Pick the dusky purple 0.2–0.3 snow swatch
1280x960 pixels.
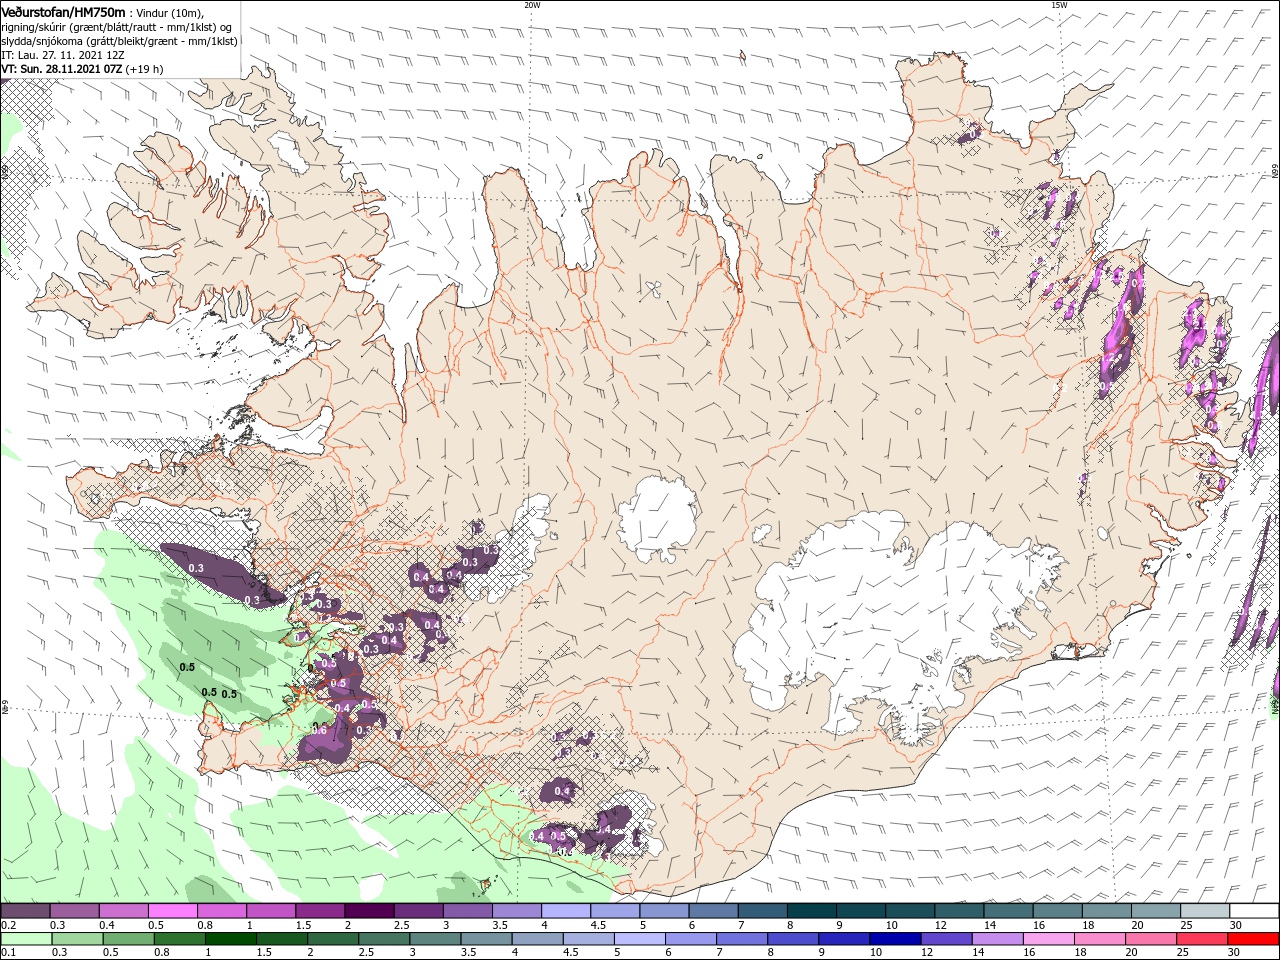[25, 911]
